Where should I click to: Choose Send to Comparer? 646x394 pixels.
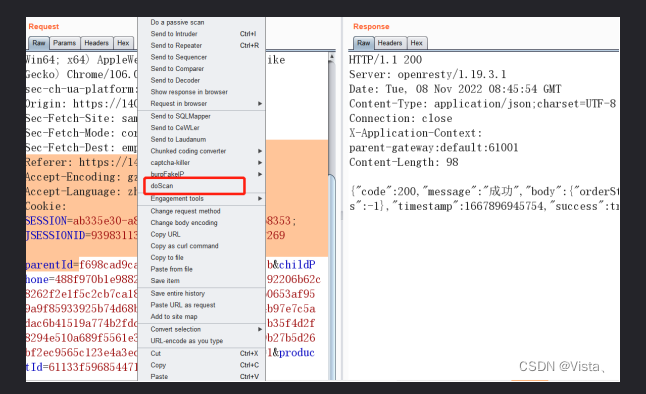coord(201,68)
